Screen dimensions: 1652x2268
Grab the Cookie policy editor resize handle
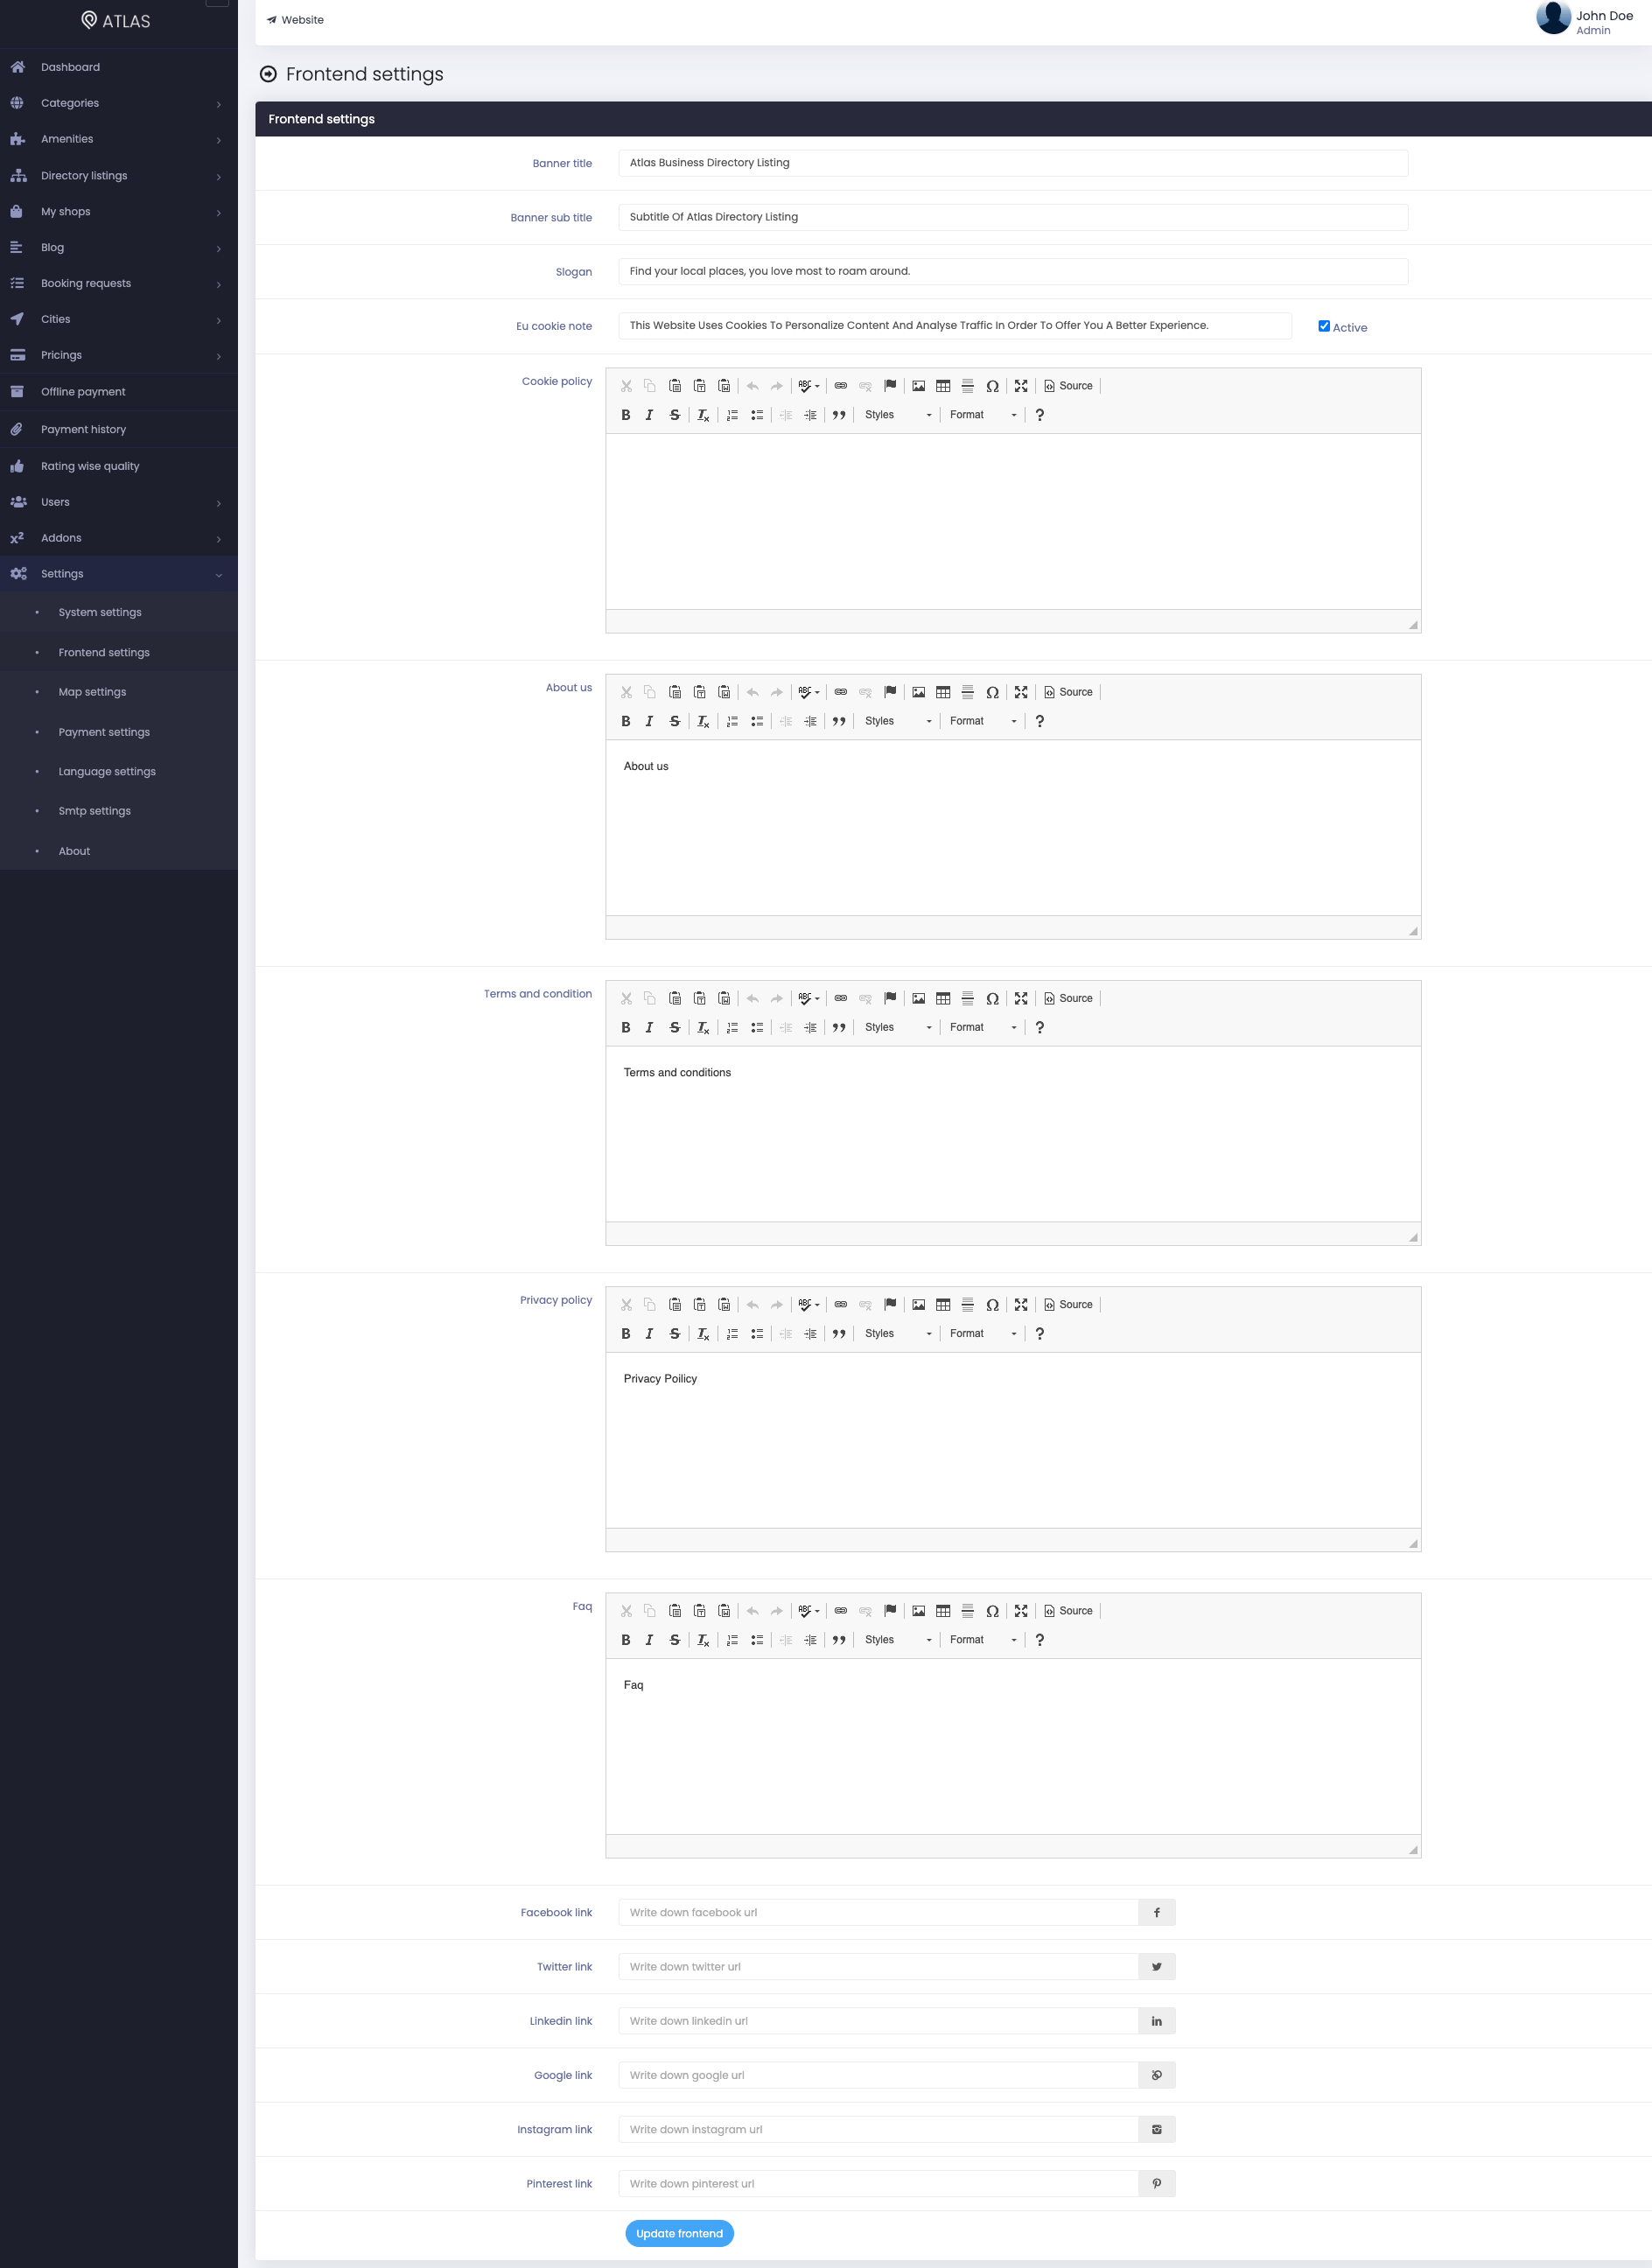1413,625
